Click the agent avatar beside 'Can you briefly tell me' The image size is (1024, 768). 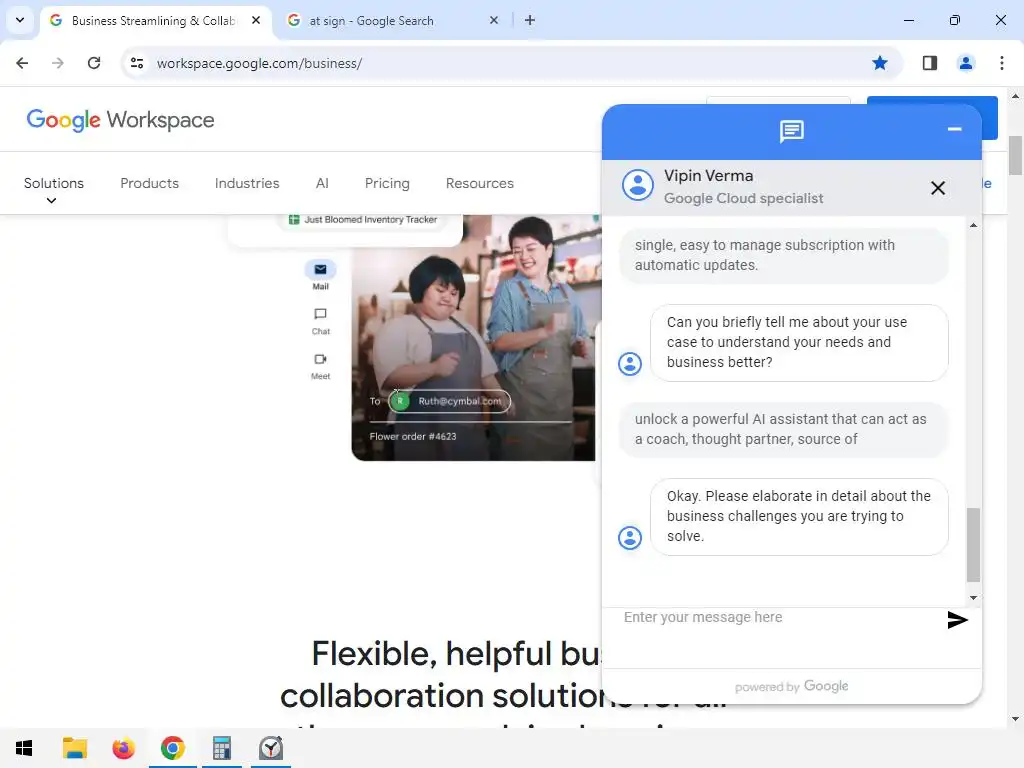click(x=630, y=364)
